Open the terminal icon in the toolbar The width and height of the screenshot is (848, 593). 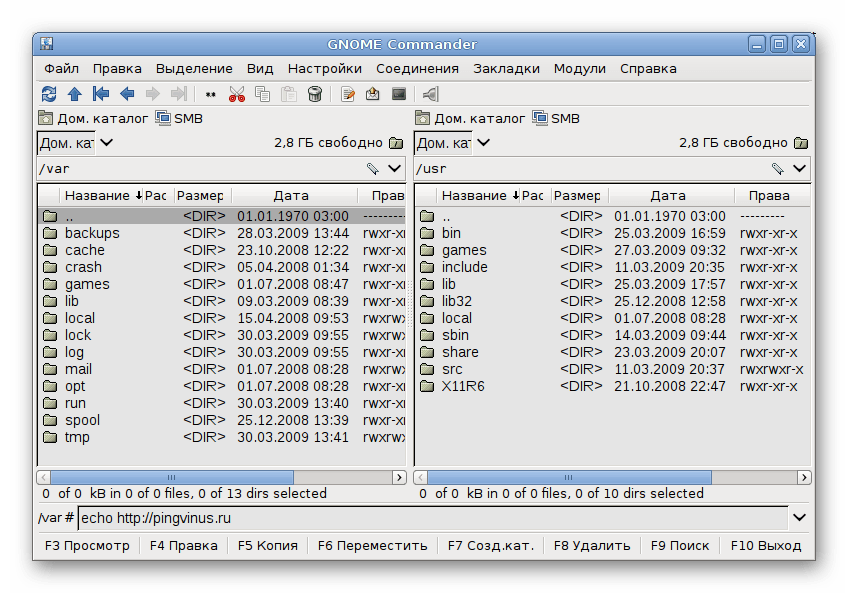399,94
